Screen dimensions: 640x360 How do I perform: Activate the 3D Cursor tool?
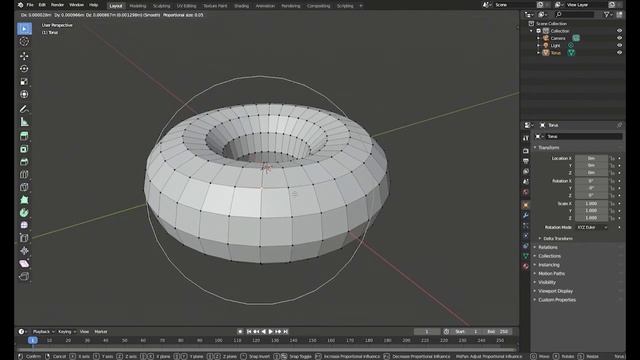coord(24,42)
